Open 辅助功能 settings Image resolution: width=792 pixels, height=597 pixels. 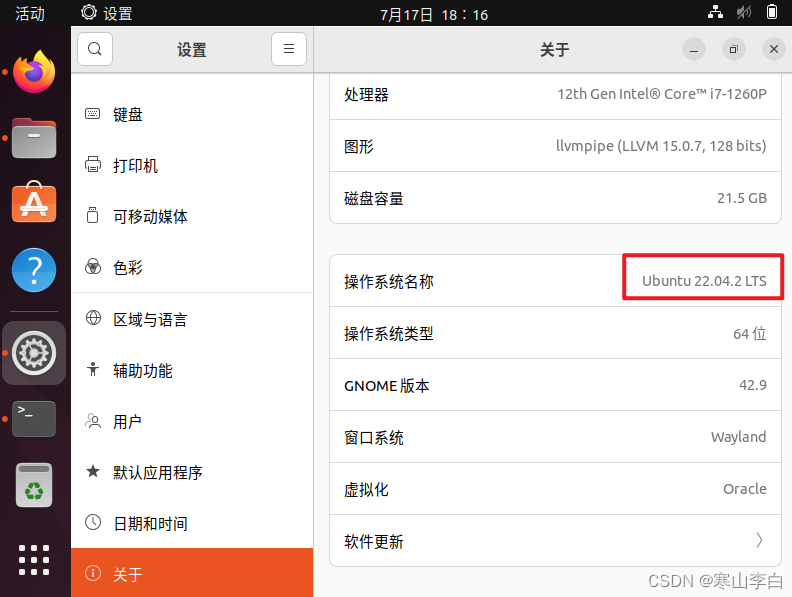click(192, 370)
